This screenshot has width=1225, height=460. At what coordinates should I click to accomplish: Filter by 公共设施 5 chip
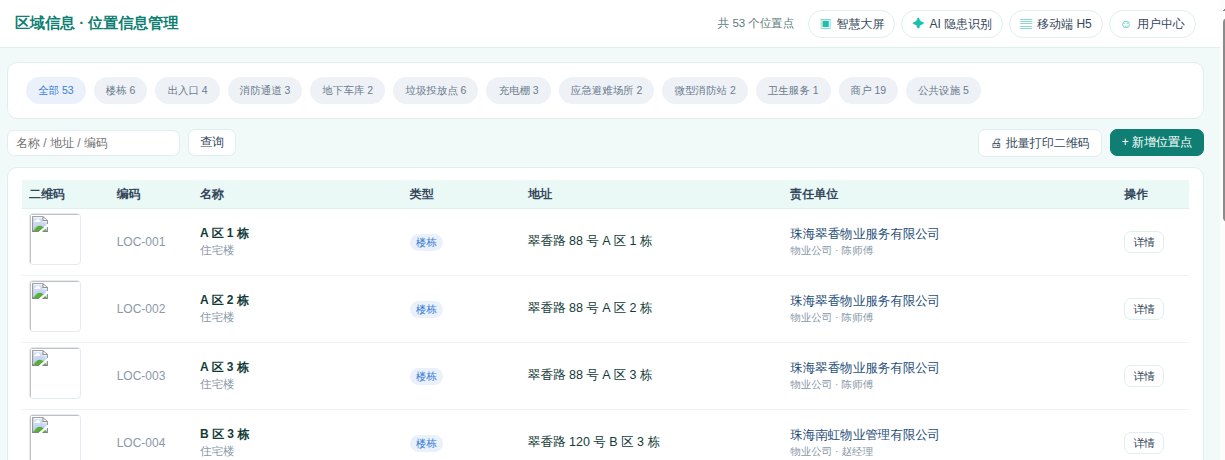[x=943, y=91]
